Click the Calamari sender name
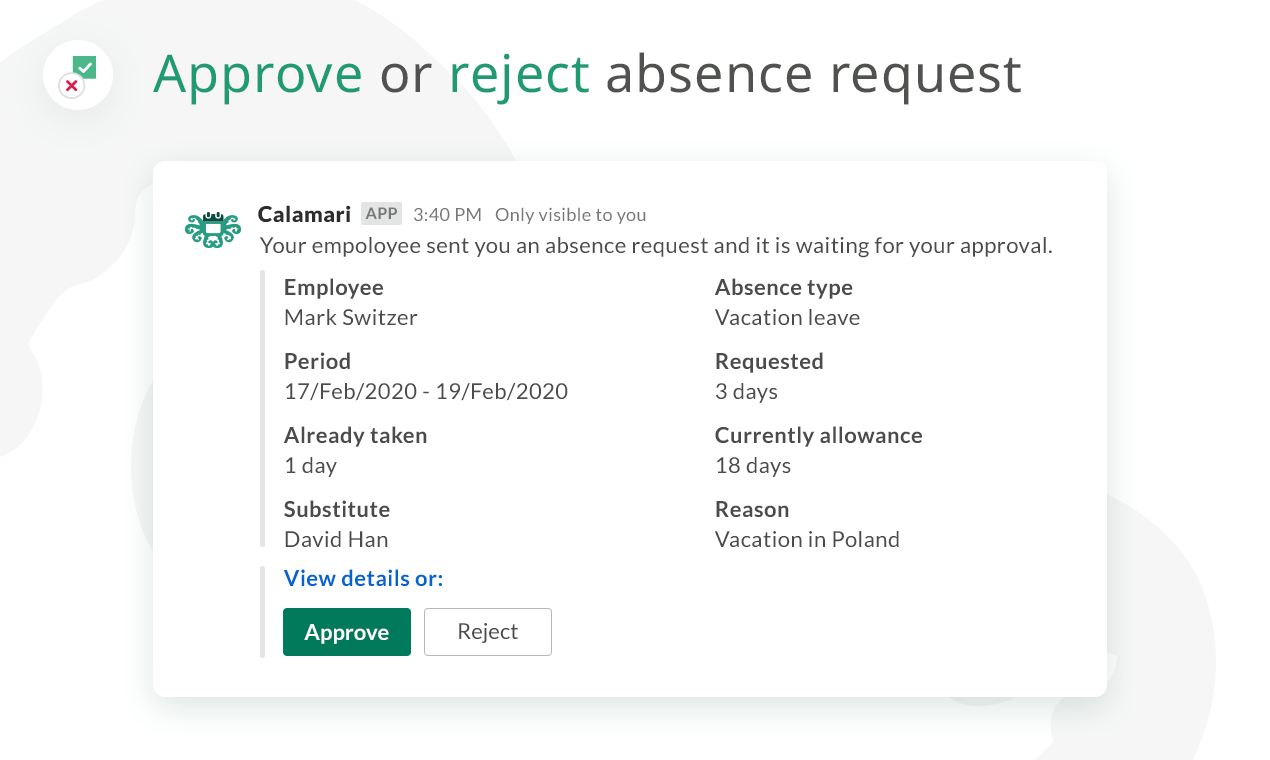The height and width of the screenshot is (760, 1270). pyautogui.click(x=304, y=214)
